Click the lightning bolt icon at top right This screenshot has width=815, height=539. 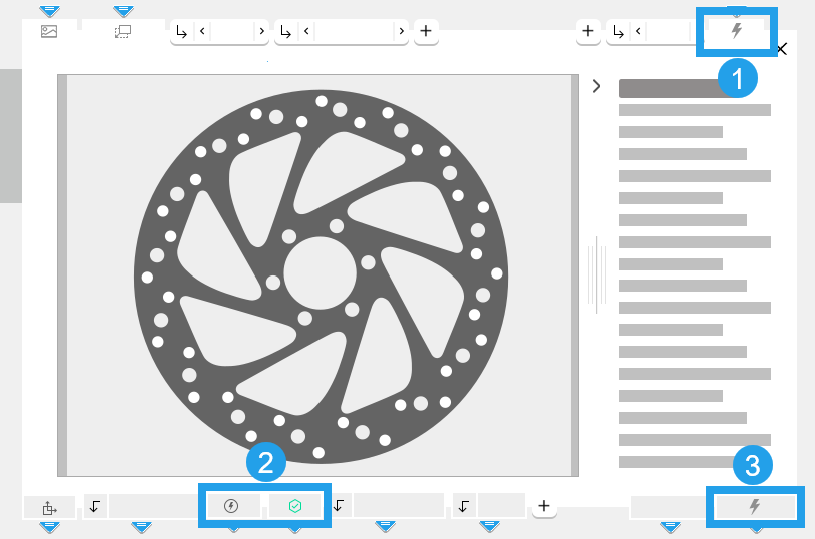coord(738,31)
